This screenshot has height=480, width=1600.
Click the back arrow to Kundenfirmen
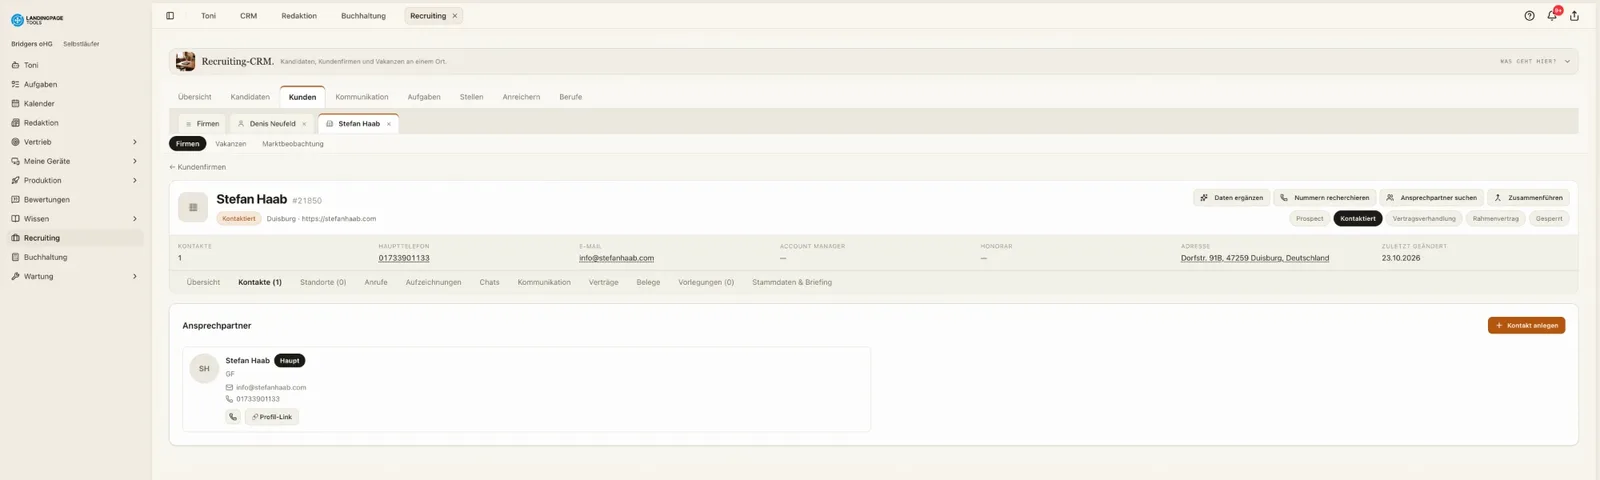pos(172,168)
